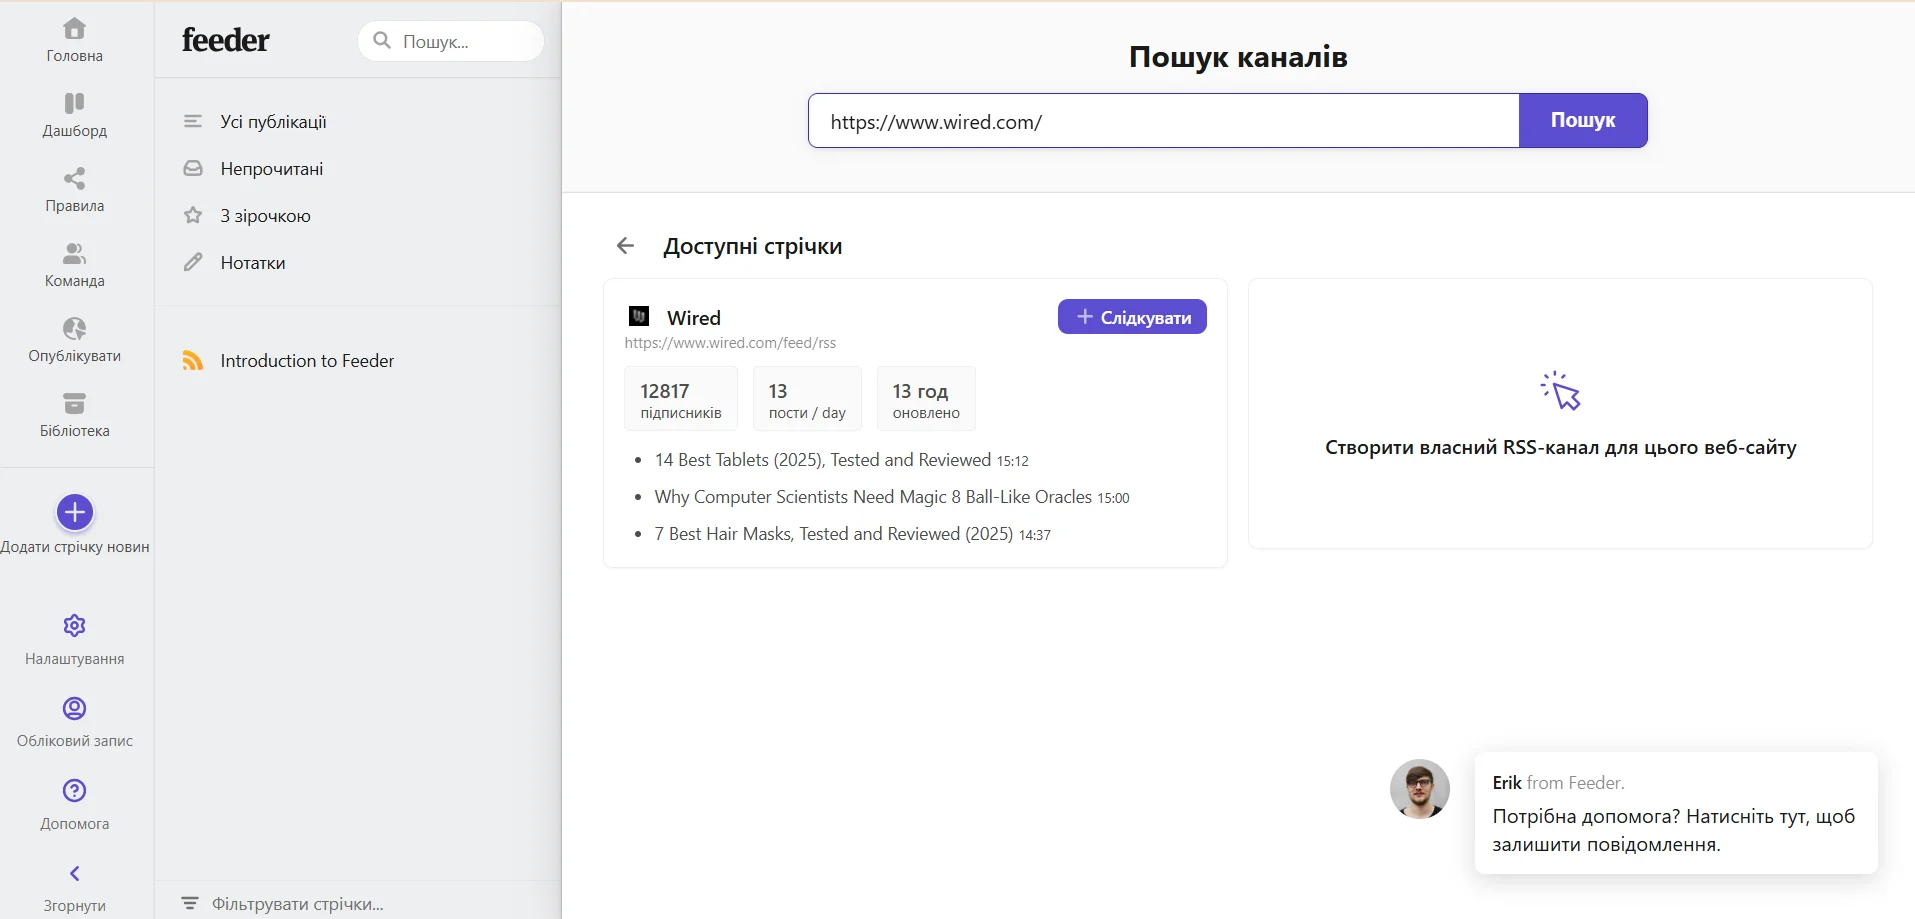This screenshot has width=1915, height=919.
Task: Click the Пошук каналів heading
Action: tap(1238, 57)
